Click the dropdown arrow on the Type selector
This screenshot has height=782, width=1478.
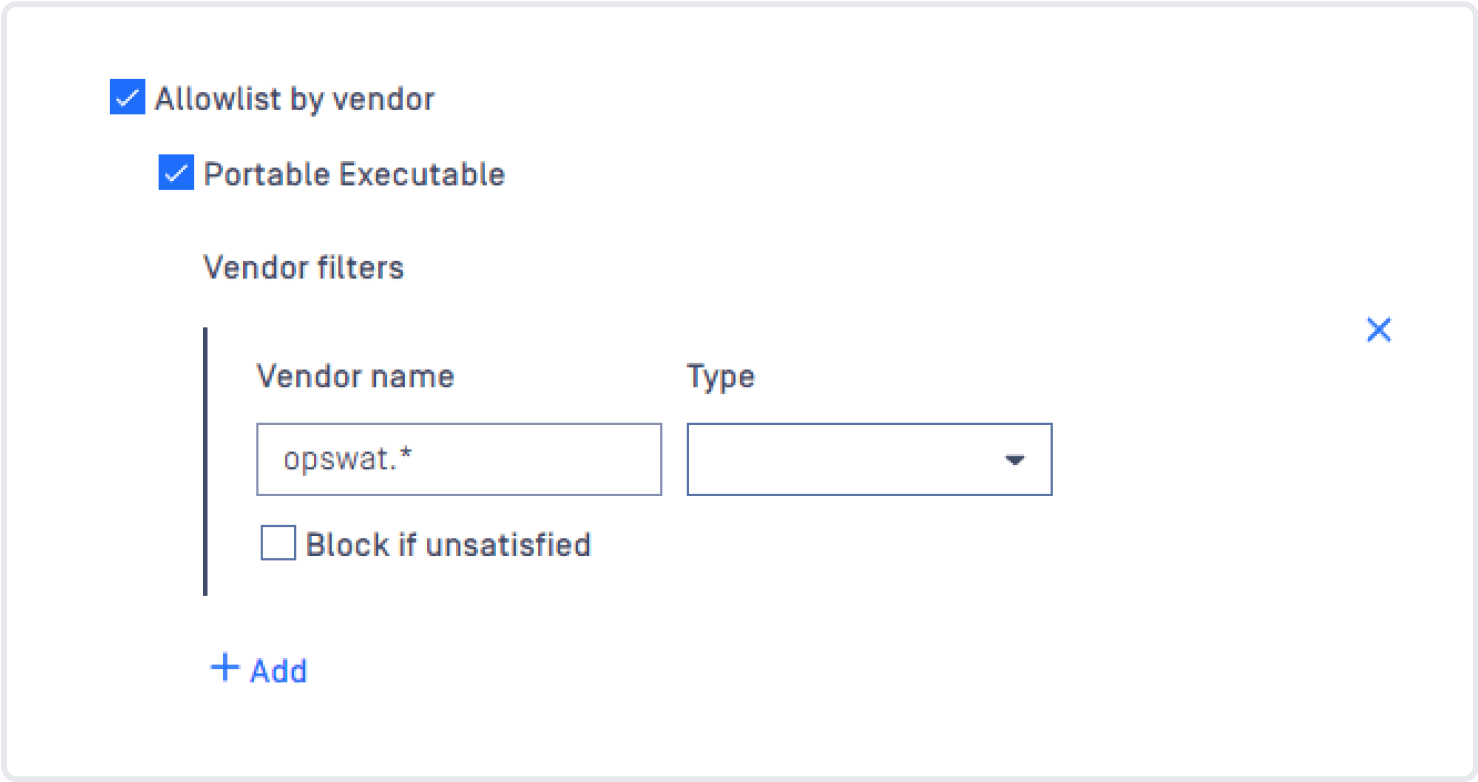tap(1016, 460)
